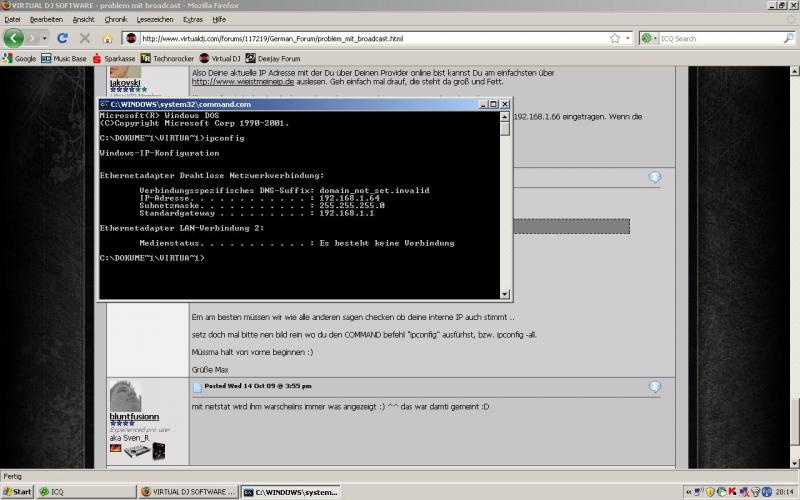Image resolution: width=800 pixels, height=500 pixels.
Task: Bookmark this page with the star icon
Action: click(615, 38)
